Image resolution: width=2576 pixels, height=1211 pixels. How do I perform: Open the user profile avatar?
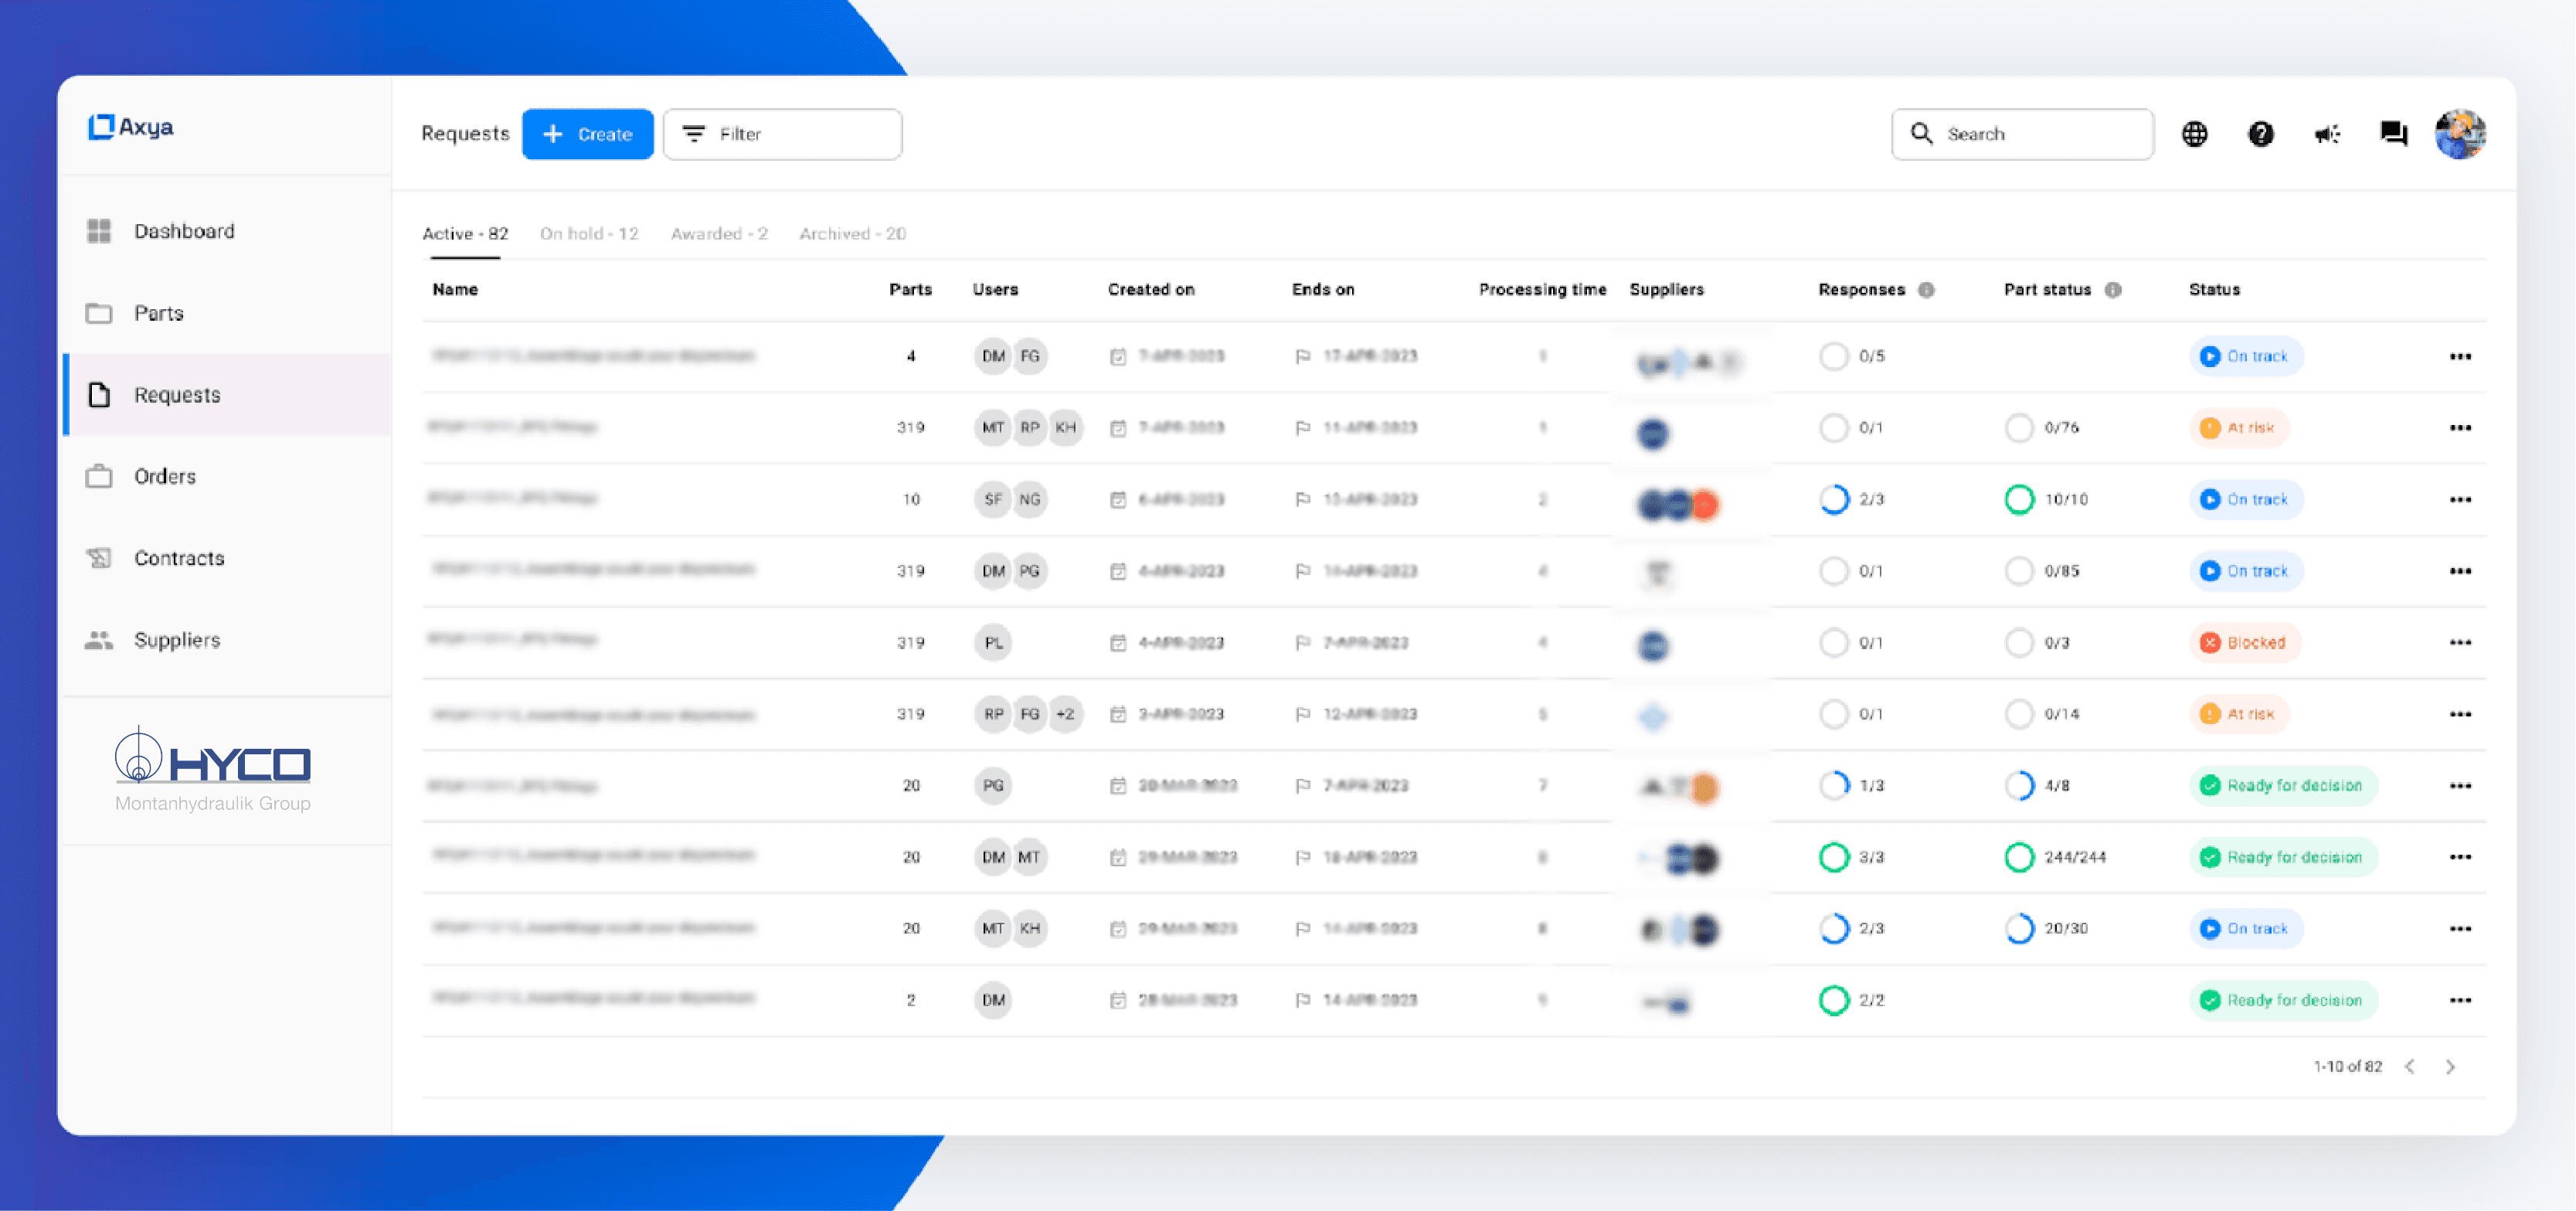[x=2460, y=134]
